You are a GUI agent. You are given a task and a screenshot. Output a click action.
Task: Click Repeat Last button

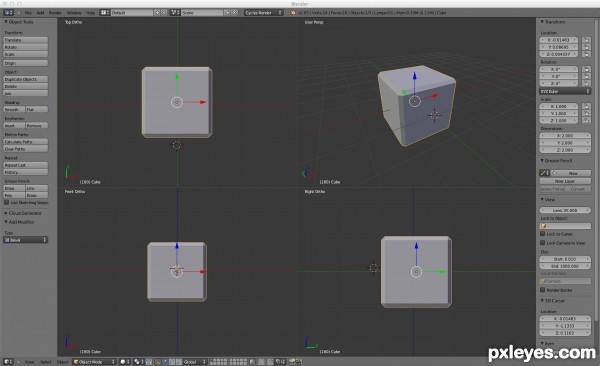coord(26,165)
